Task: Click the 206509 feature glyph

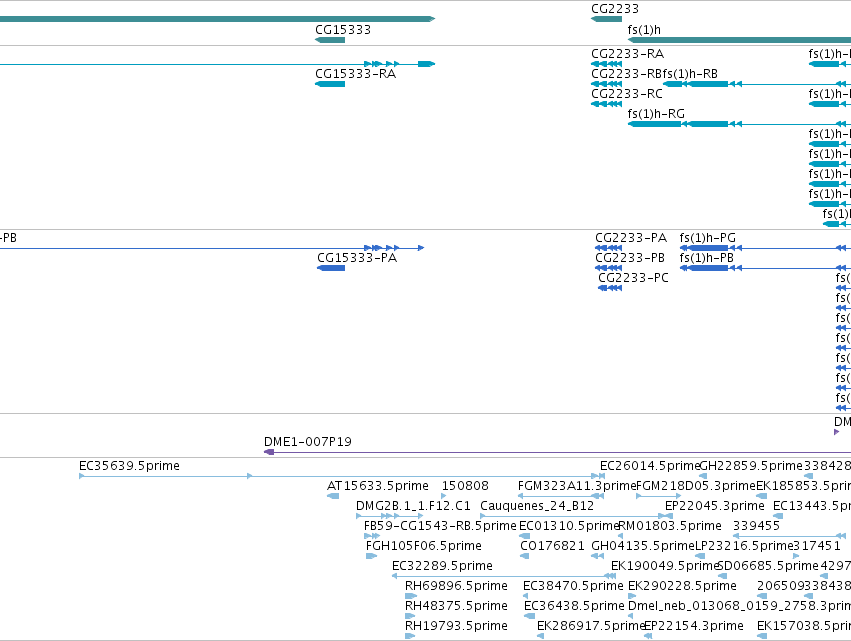Action: coord(762,596)
